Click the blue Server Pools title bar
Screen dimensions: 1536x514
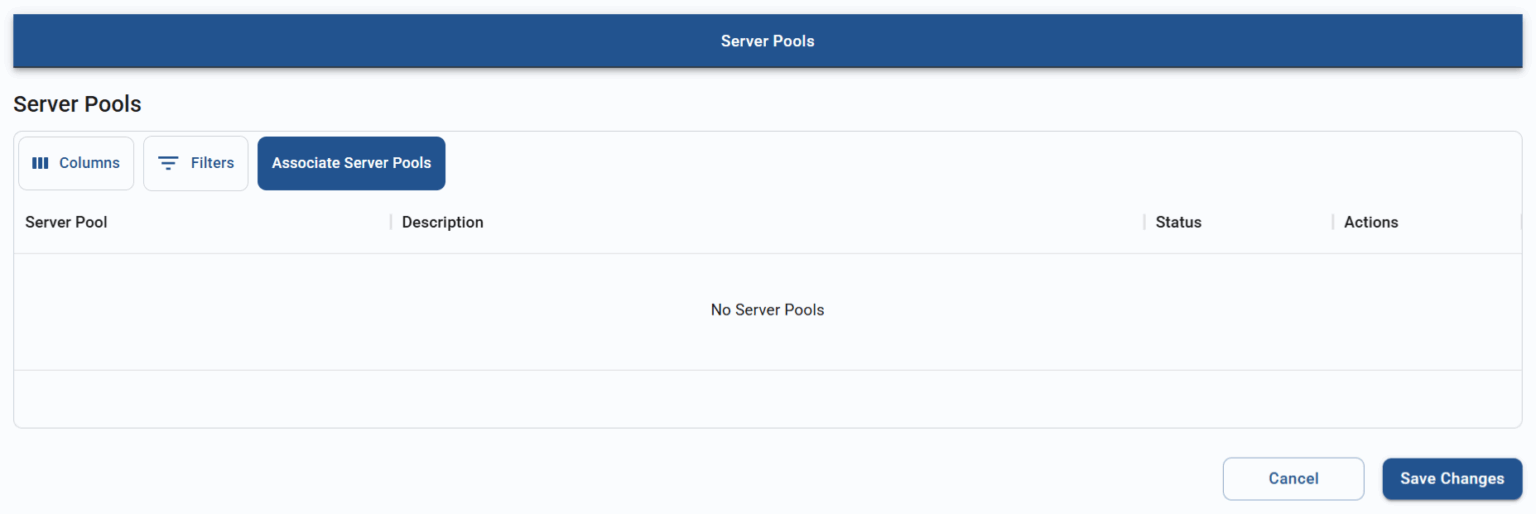[767, 41]
